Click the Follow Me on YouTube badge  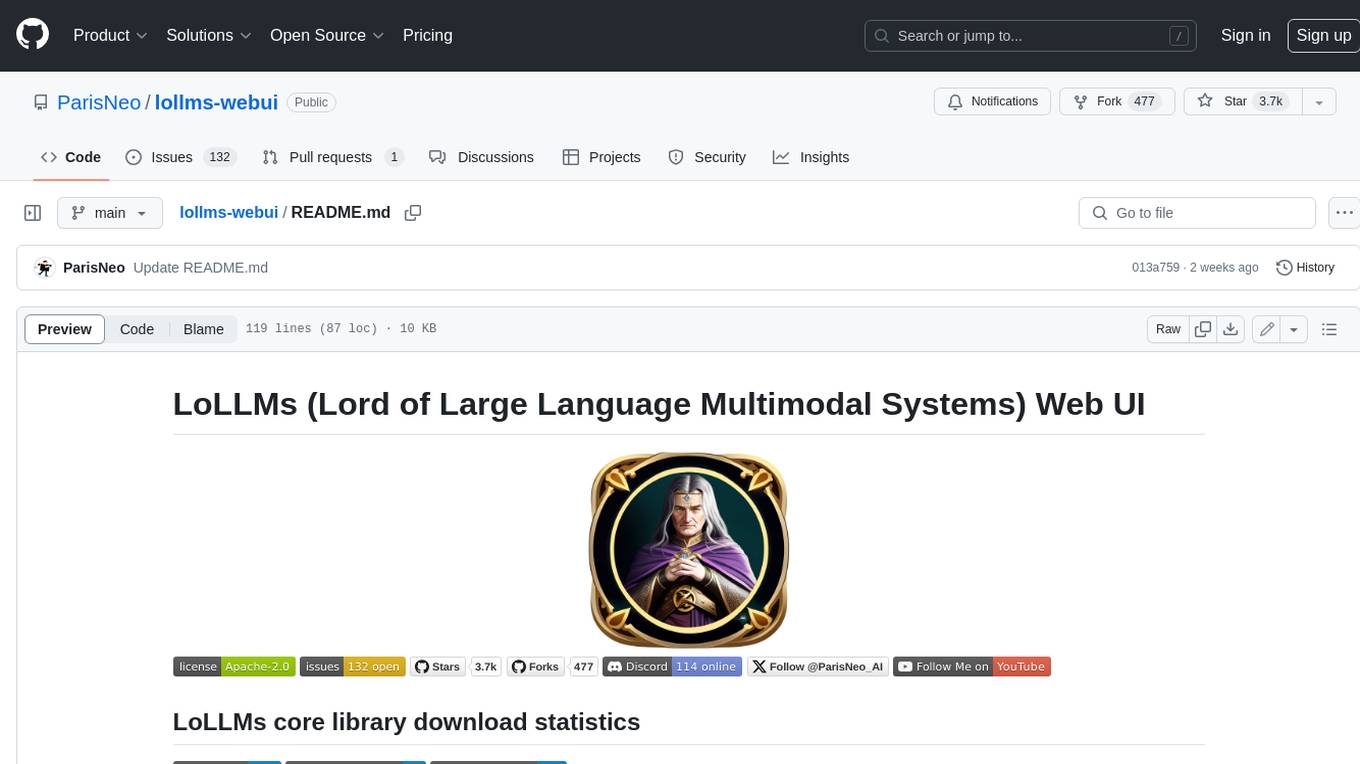[x=972, y=667]
